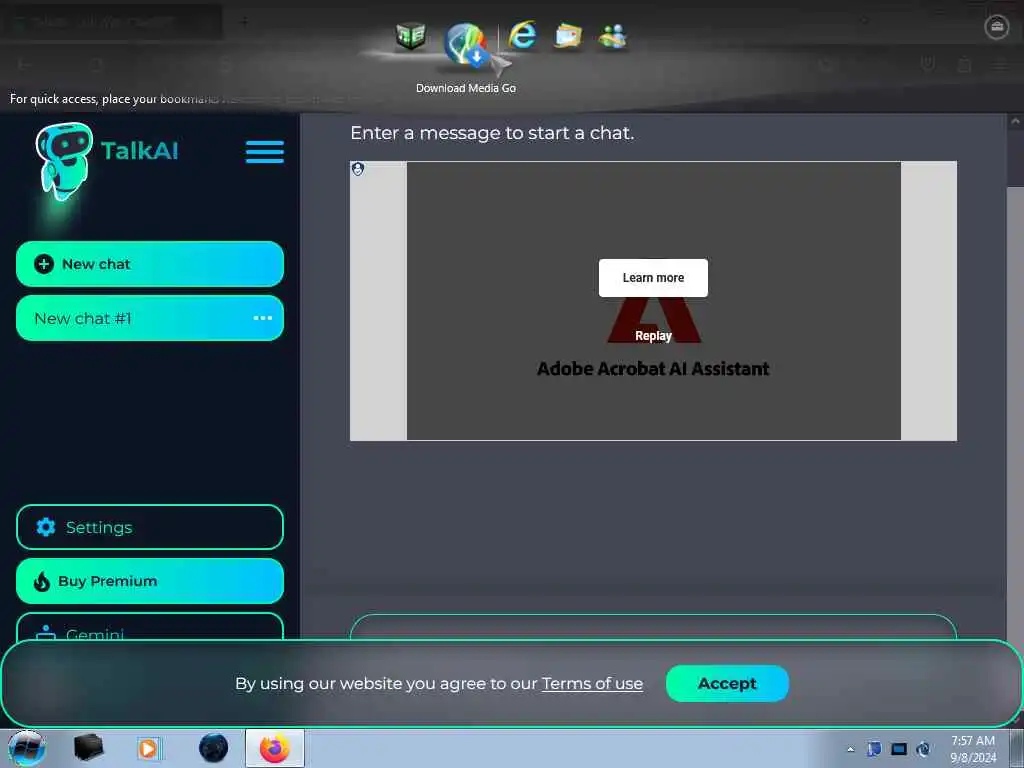Image resolution: width=1024 pixels, height=768 pixels.
Task: Replay the Adobe Acrobat ad
Action: click(x=653, y=336)
